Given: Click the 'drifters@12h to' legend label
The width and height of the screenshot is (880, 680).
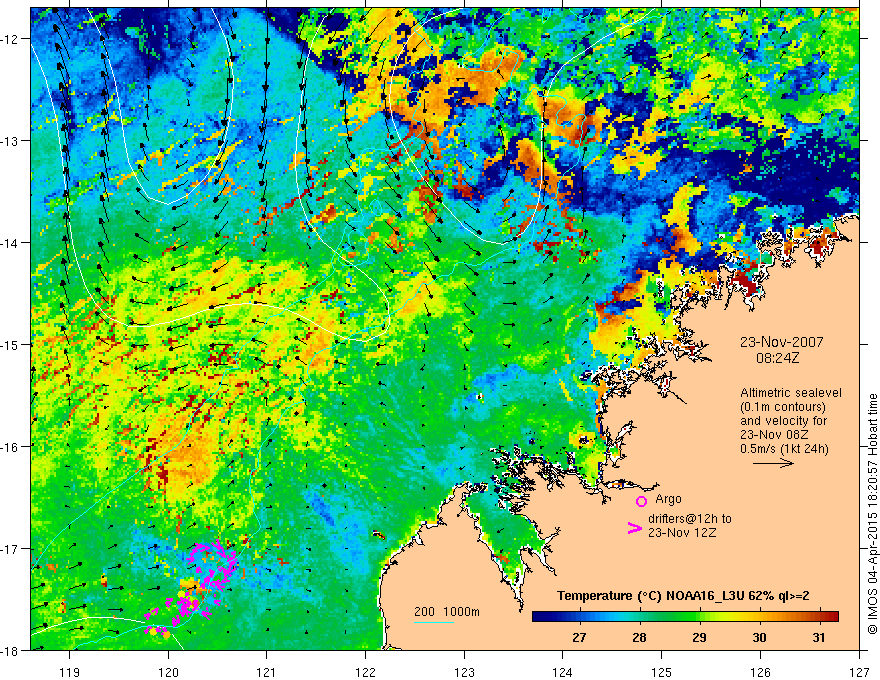Looking at the screenshot, I should [x=690, y=519].
